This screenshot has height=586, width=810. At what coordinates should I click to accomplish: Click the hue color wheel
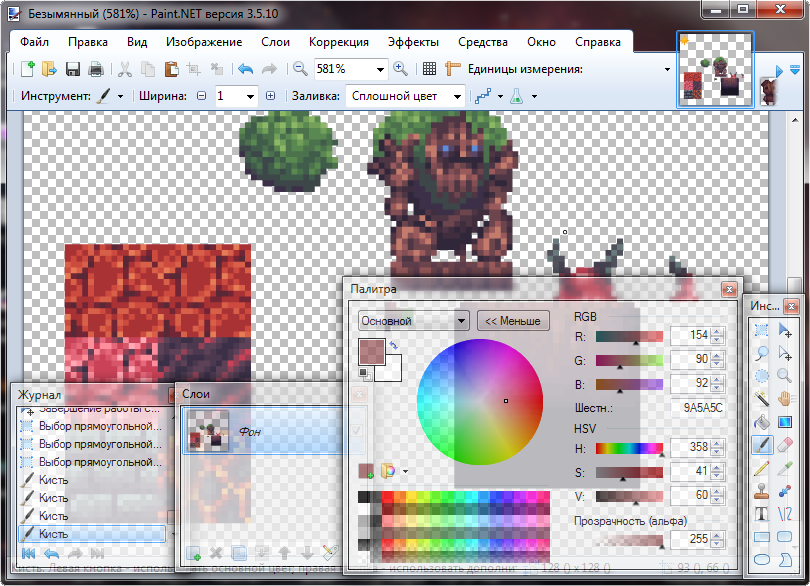[x=480, y=400]
